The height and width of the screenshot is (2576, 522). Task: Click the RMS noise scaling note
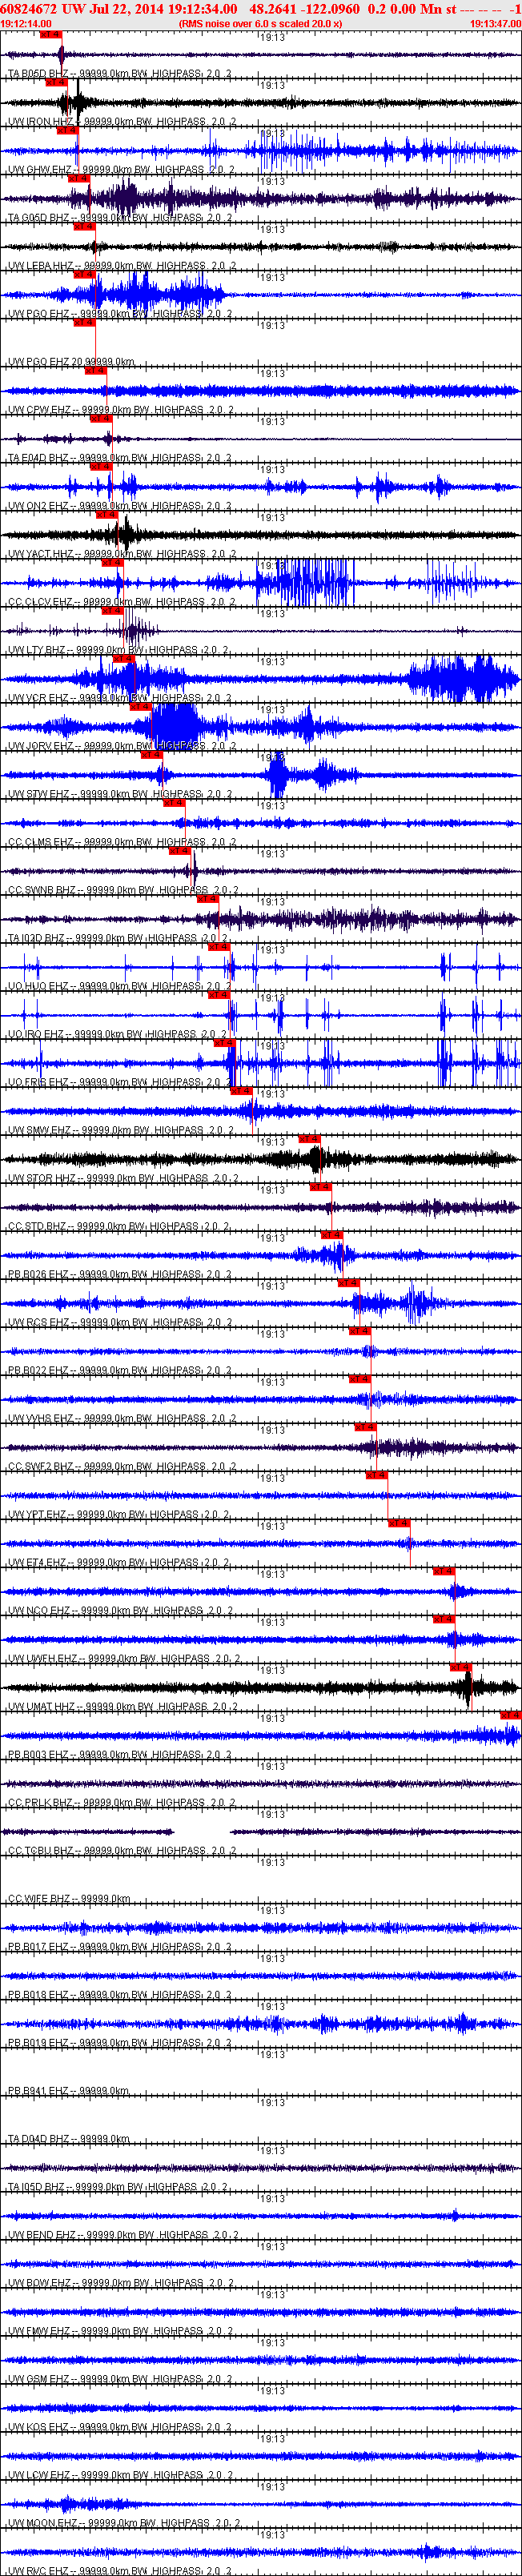[260, 23]
